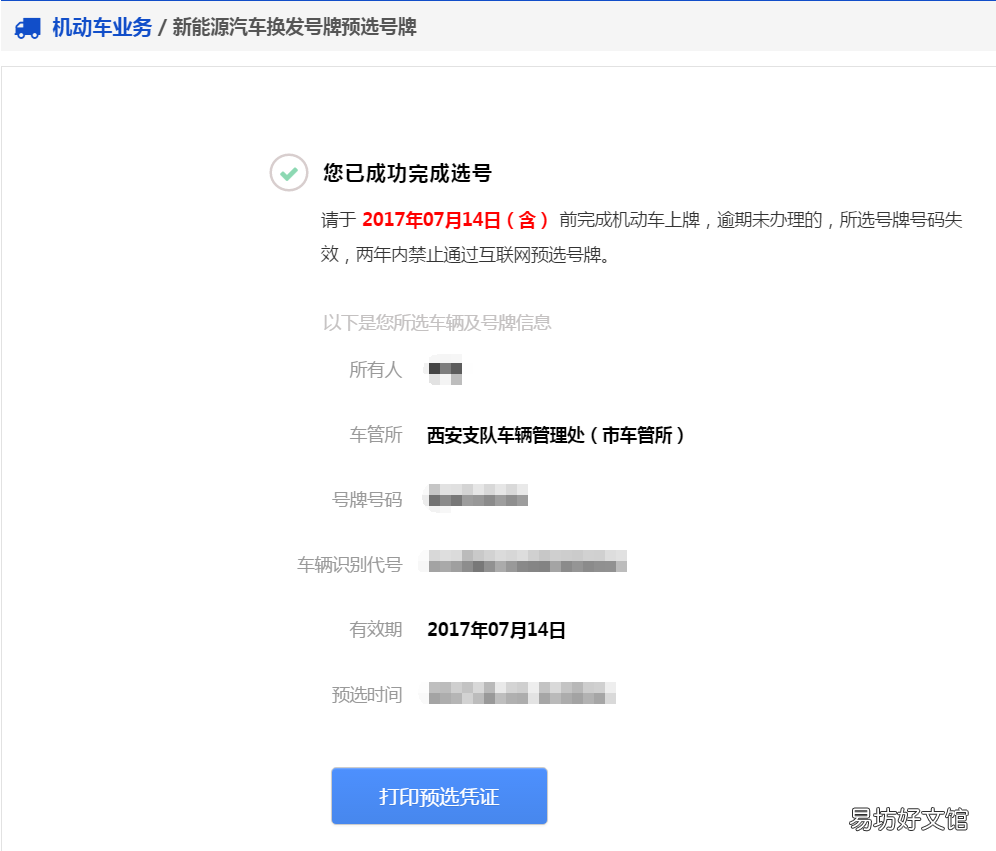Click the 预选时间 field label
The width and height of the screenshot is (996, 851).
pyautogui.click(x=367, y=695)
